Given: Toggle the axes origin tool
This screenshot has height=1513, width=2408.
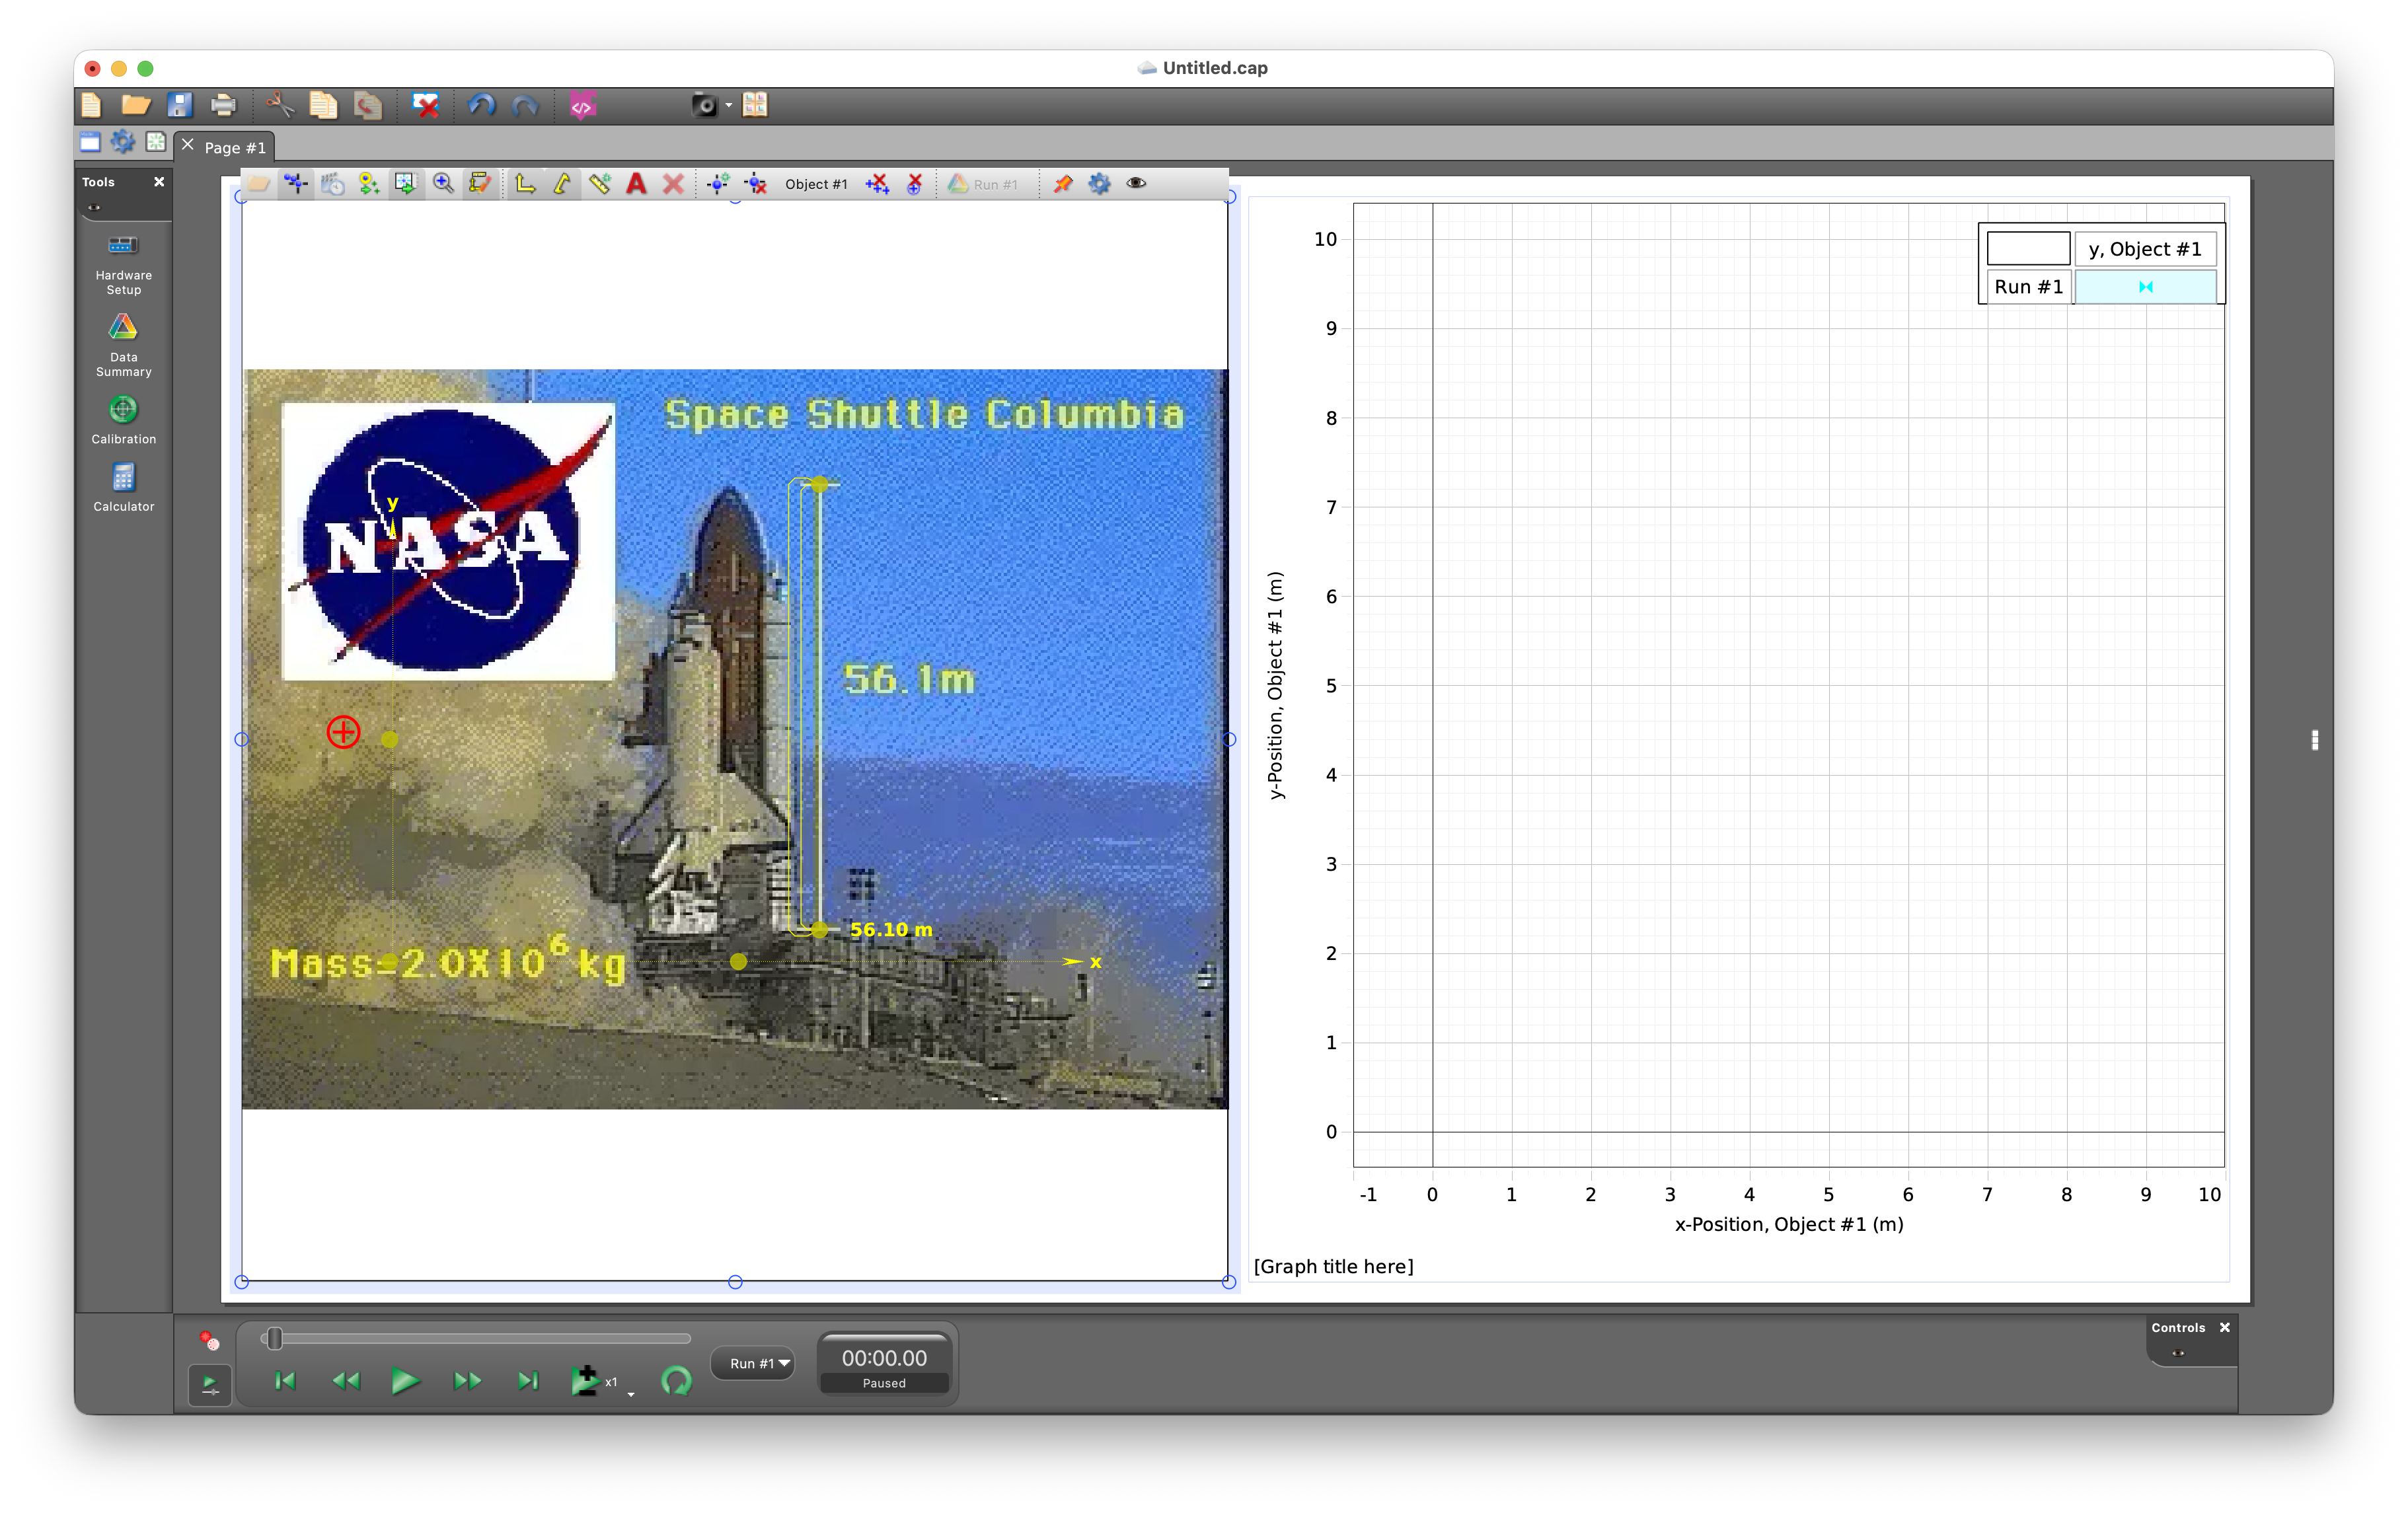Looking at the screenshot, I should (525, 183).
